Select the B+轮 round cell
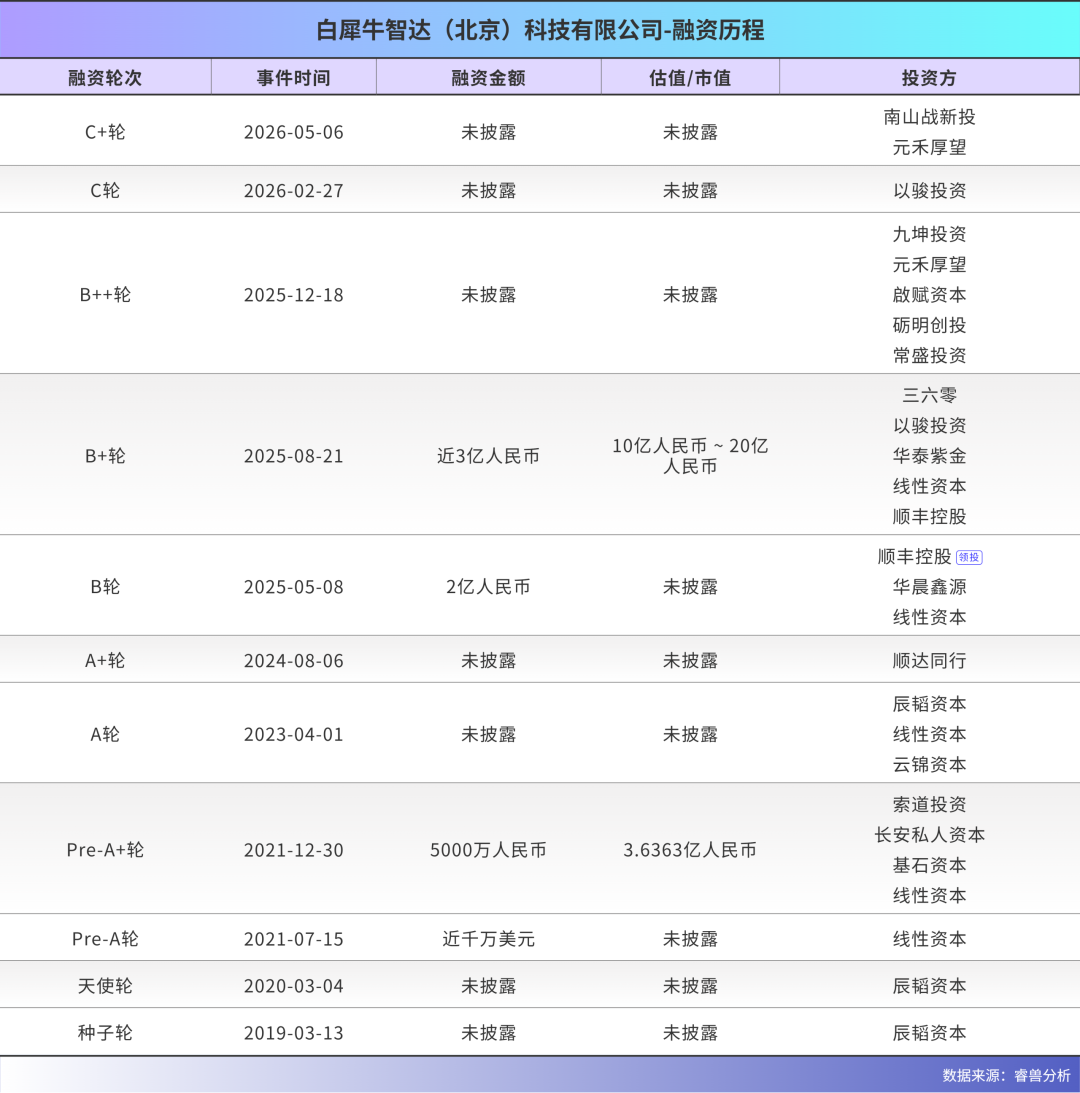Viewport: 1080px width, 1093px height. (x=105, y=456)
